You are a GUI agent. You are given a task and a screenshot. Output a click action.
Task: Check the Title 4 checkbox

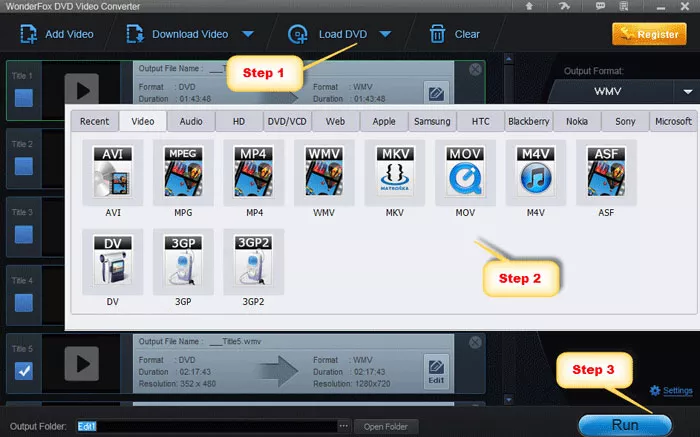click(x=24, y=303)
